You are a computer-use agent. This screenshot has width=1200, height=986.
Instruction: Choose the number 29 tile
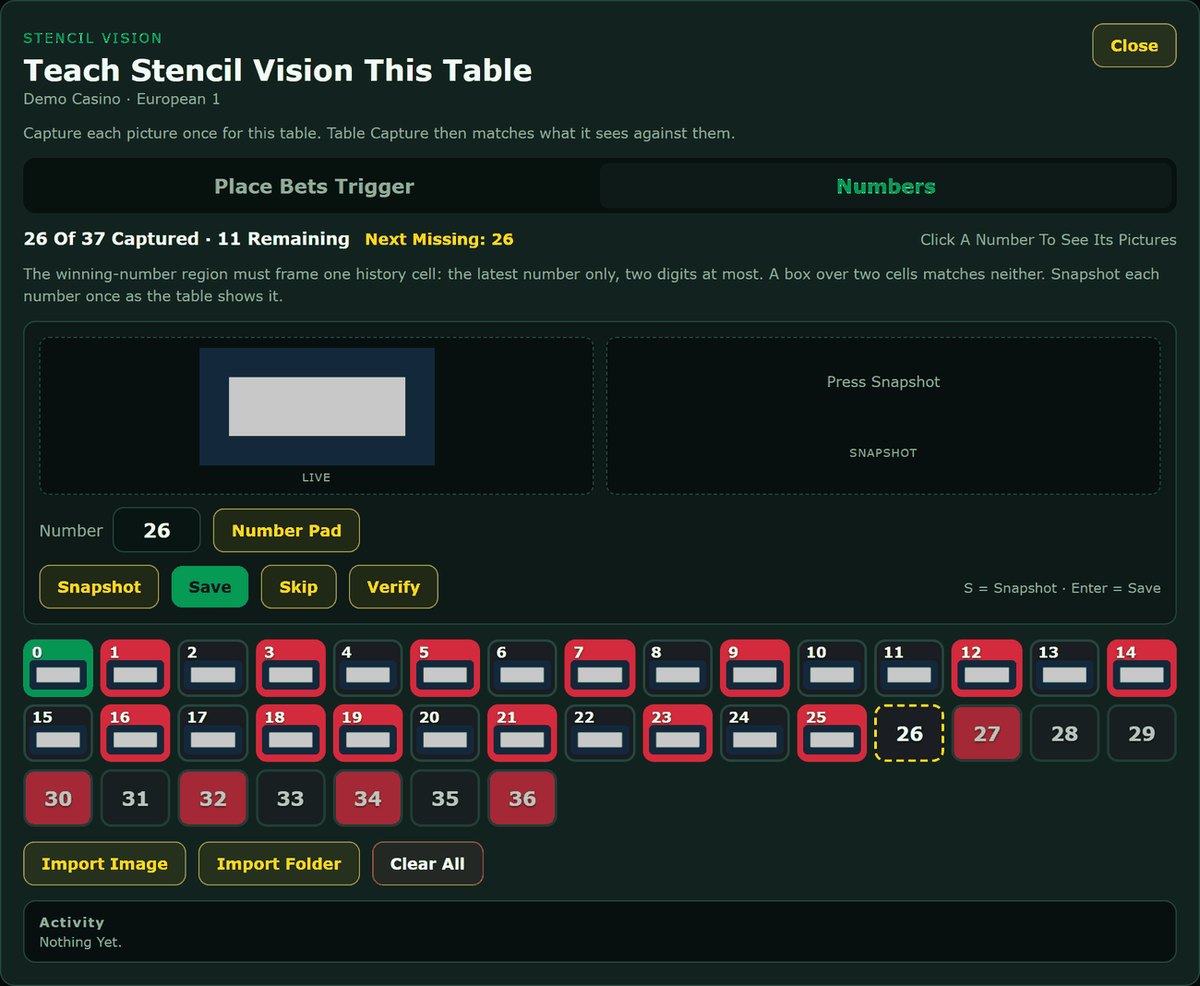[x=1142, y=733]
